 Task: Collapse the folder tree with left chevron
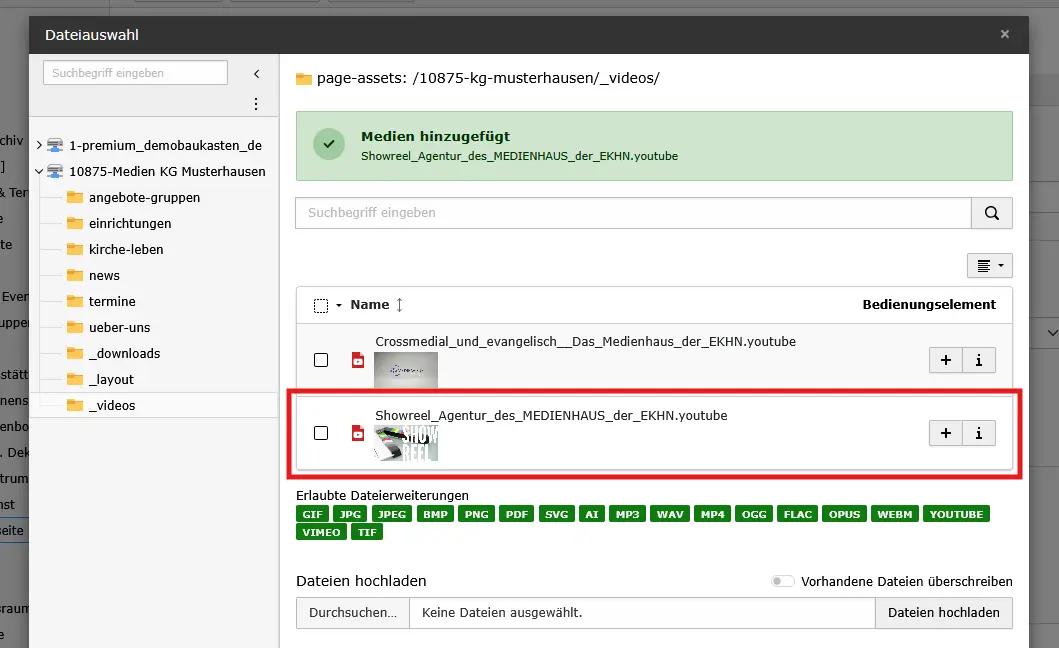coord(256,74)
